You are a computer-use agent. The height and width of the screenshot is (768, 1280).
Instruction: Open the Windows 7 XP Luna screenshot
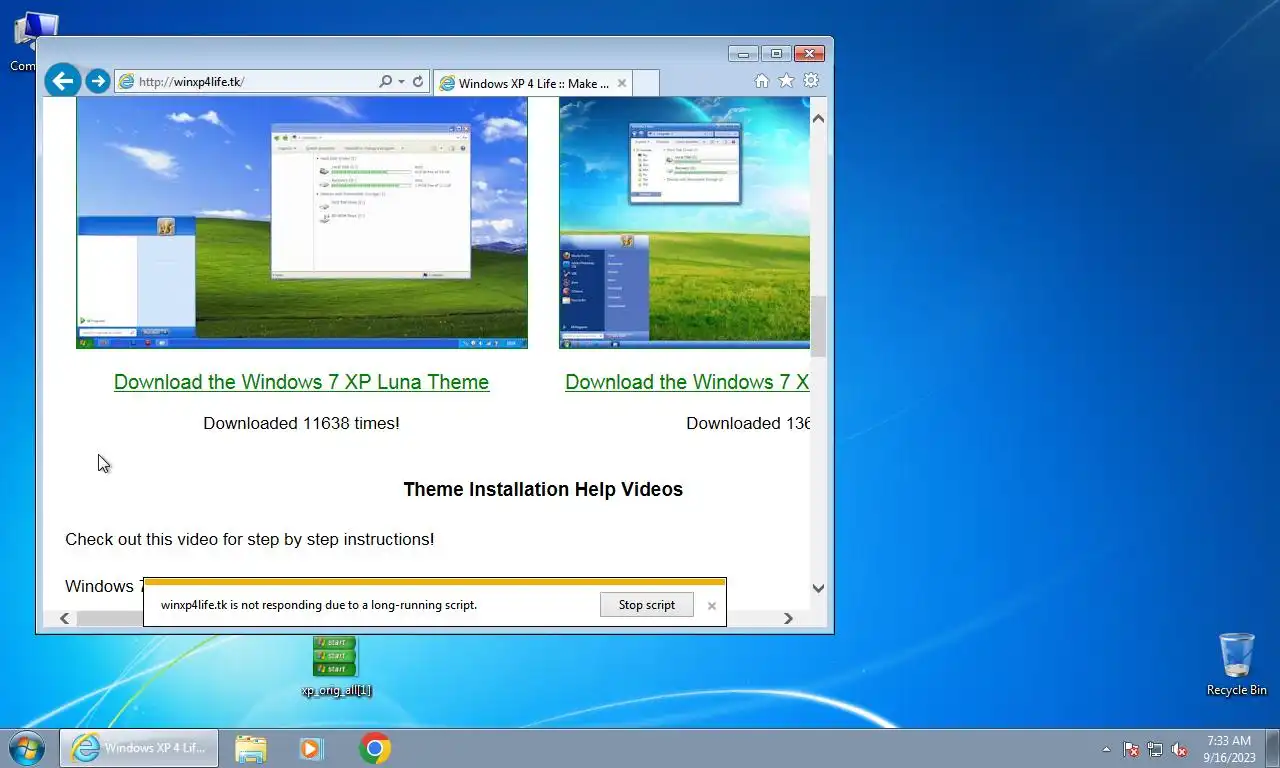(x=302, y=223)
